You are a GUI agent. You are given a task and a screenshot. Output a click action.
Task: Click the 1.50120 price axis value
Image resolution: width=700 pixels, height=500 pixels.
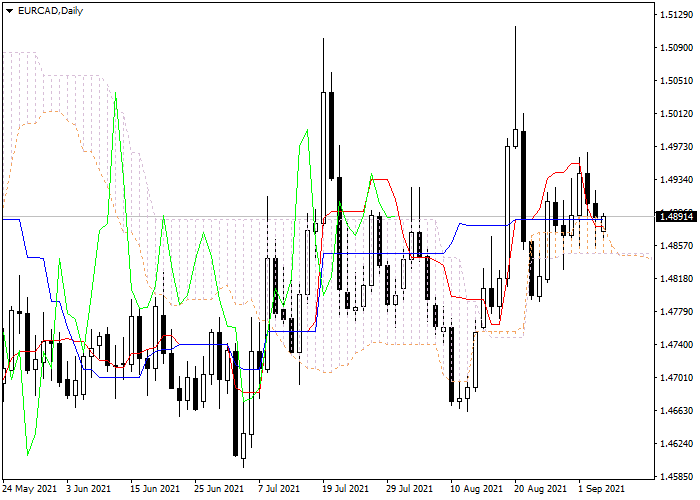676,114
